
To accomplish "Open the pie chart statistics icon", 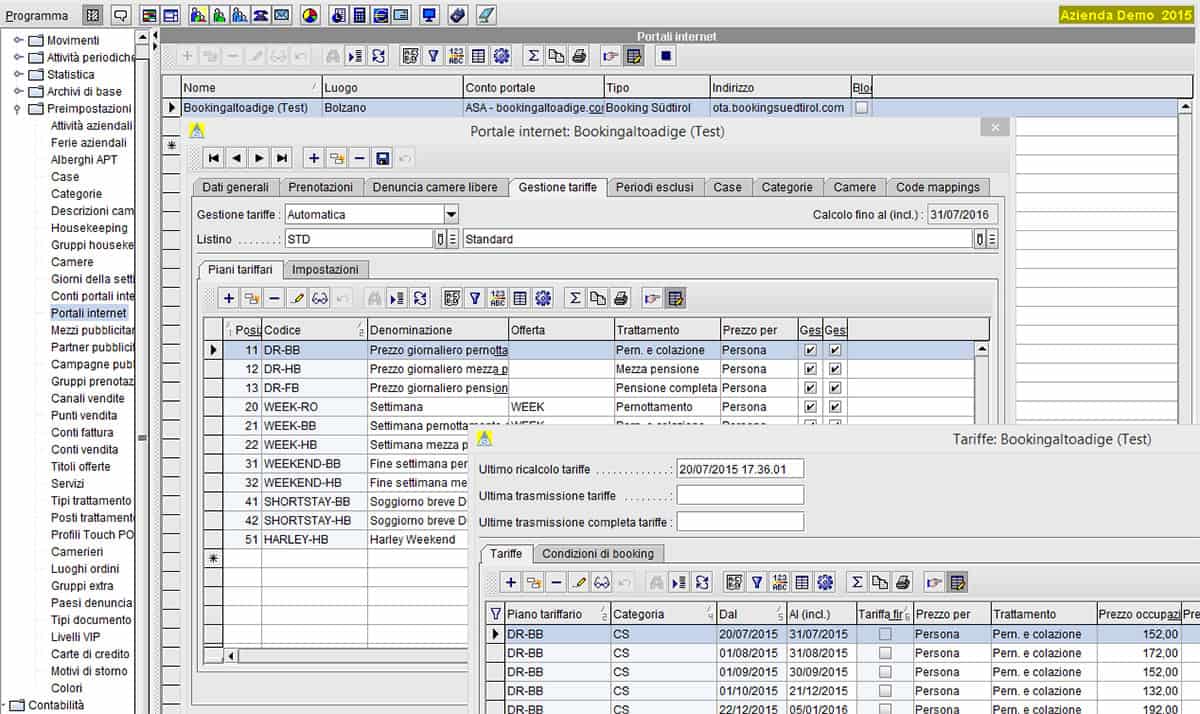I will [x=309, y=15].
